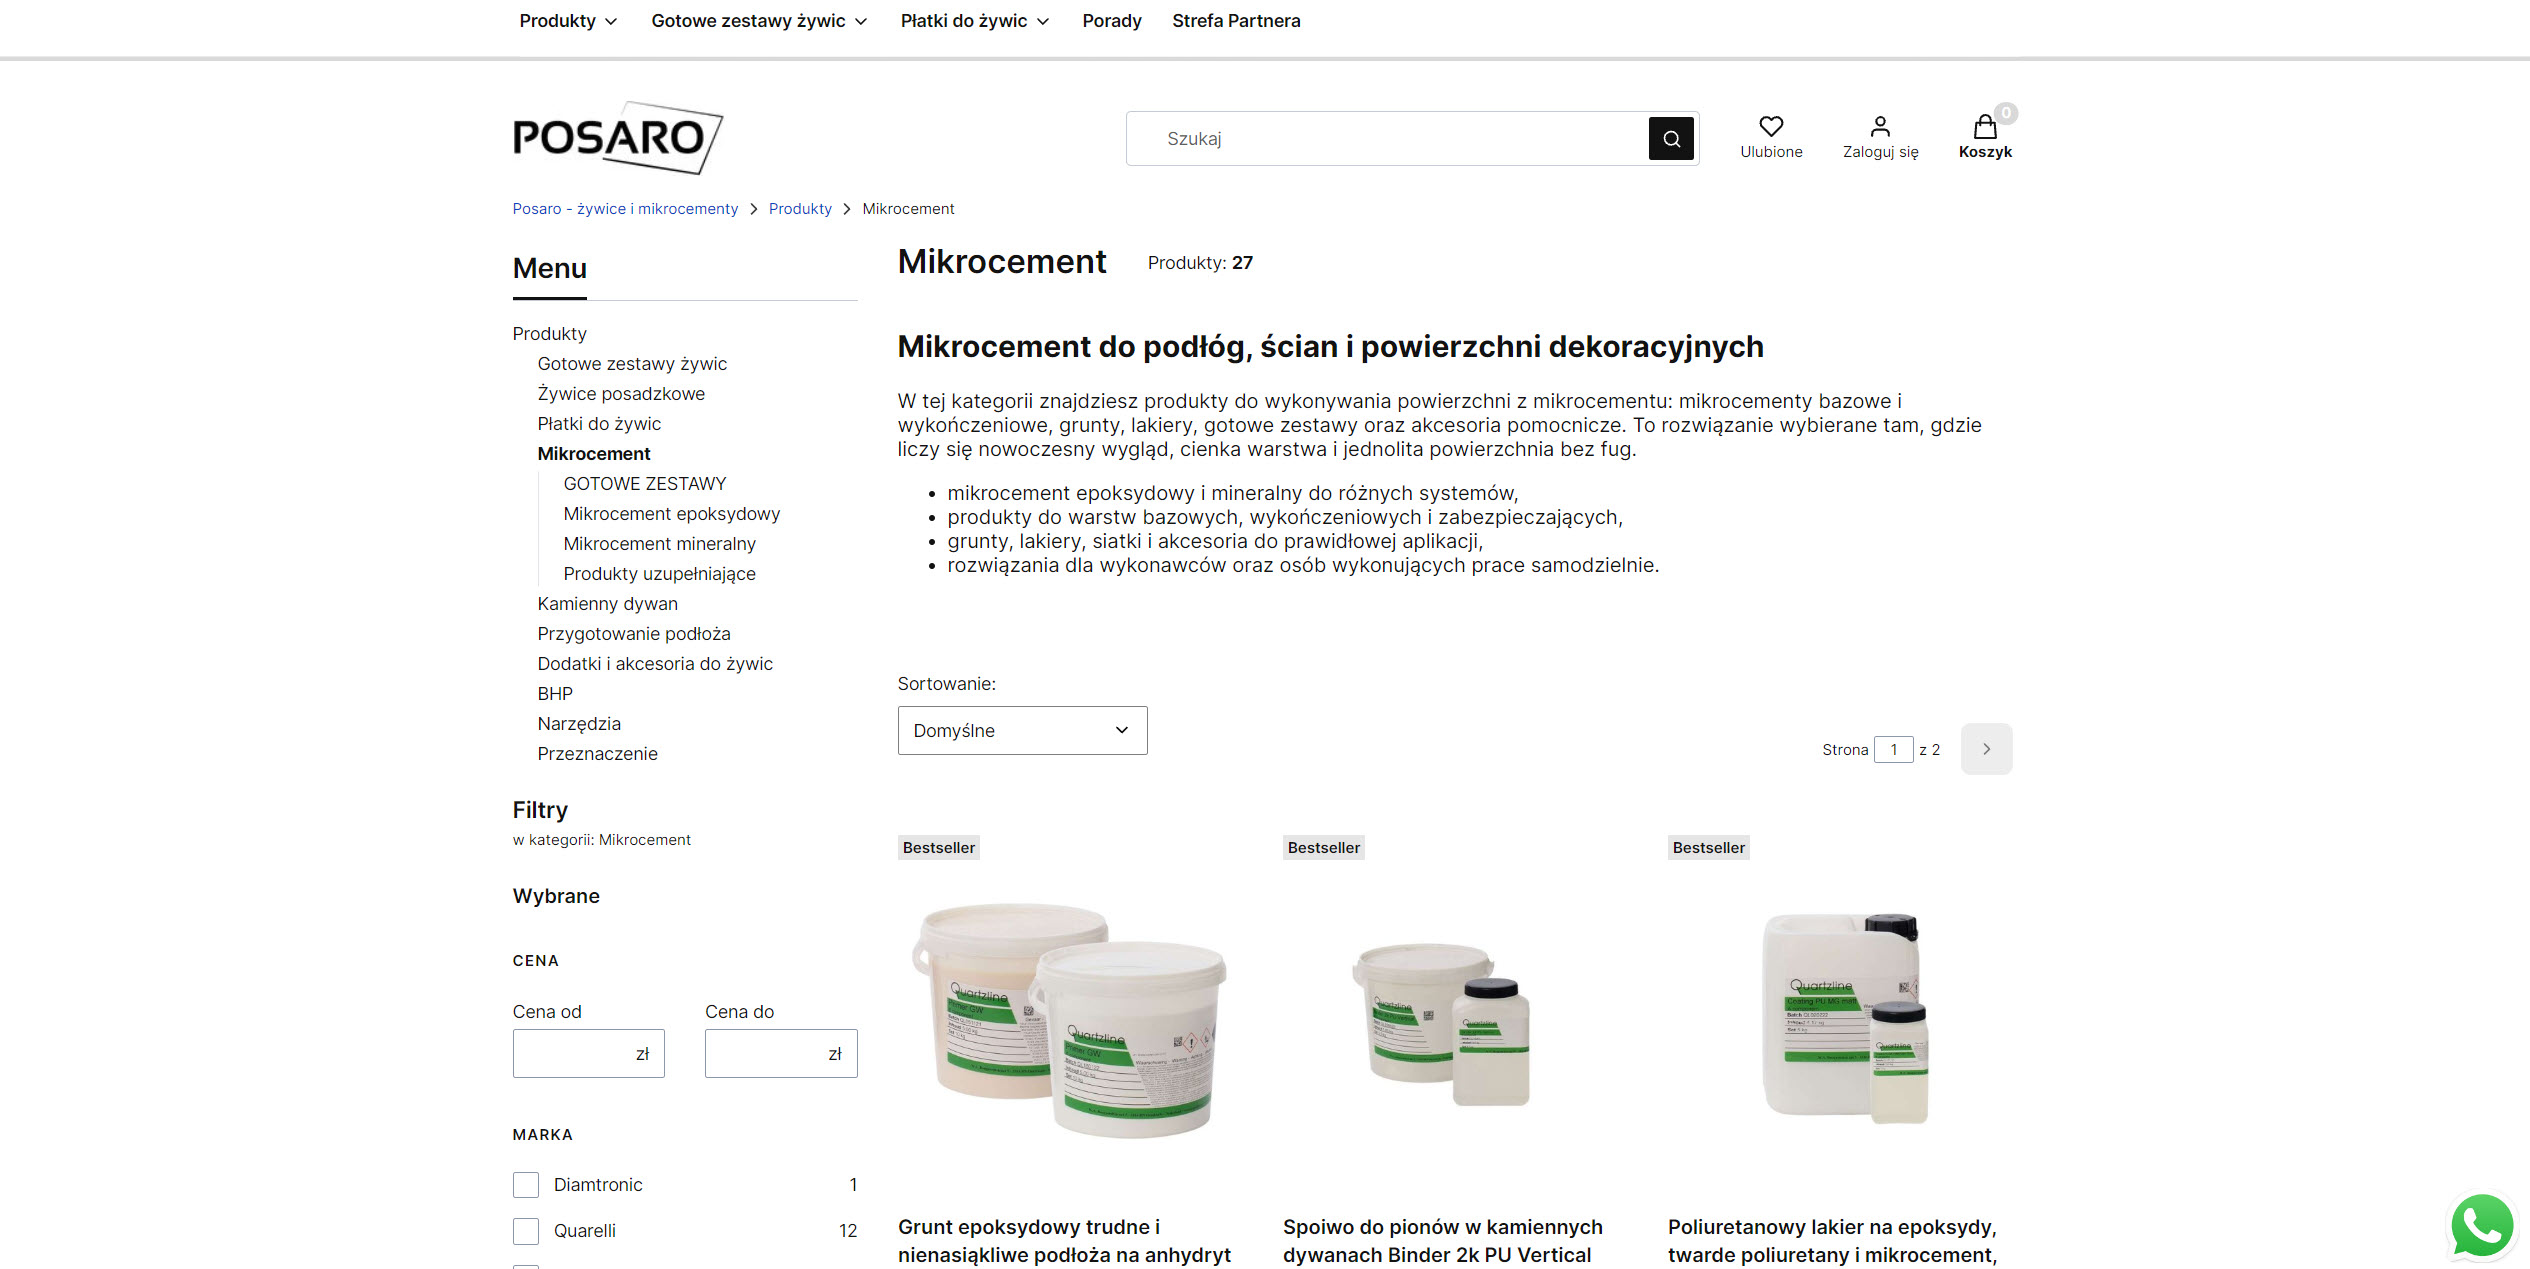2530x1269 pixels.
Task: Open GOTOWE ZESTAWY subcategory
Action: coord(645,484)
